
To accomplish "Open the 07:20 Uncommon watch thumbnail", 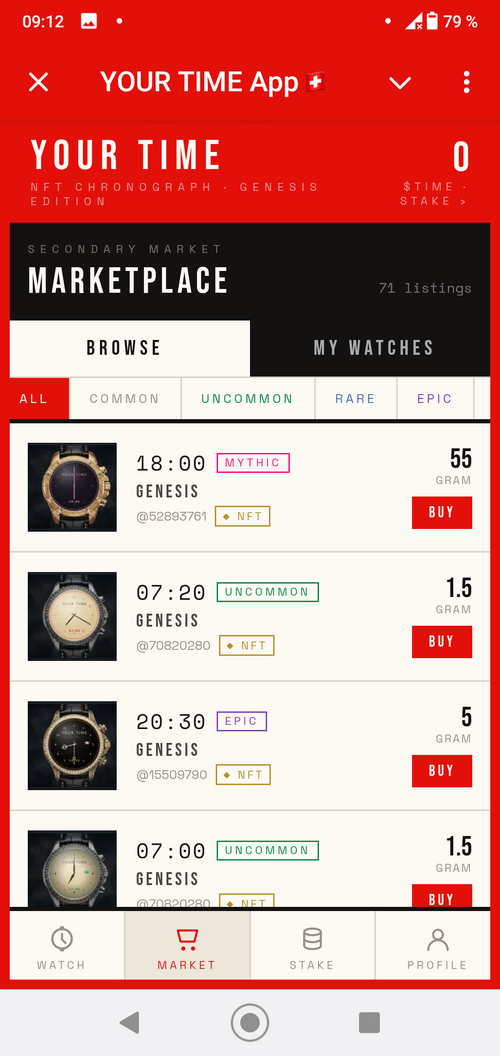I will [72, 616].
